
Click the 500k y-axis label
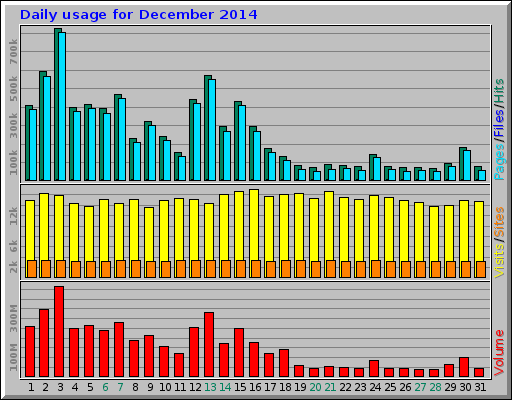click(13, 89)
